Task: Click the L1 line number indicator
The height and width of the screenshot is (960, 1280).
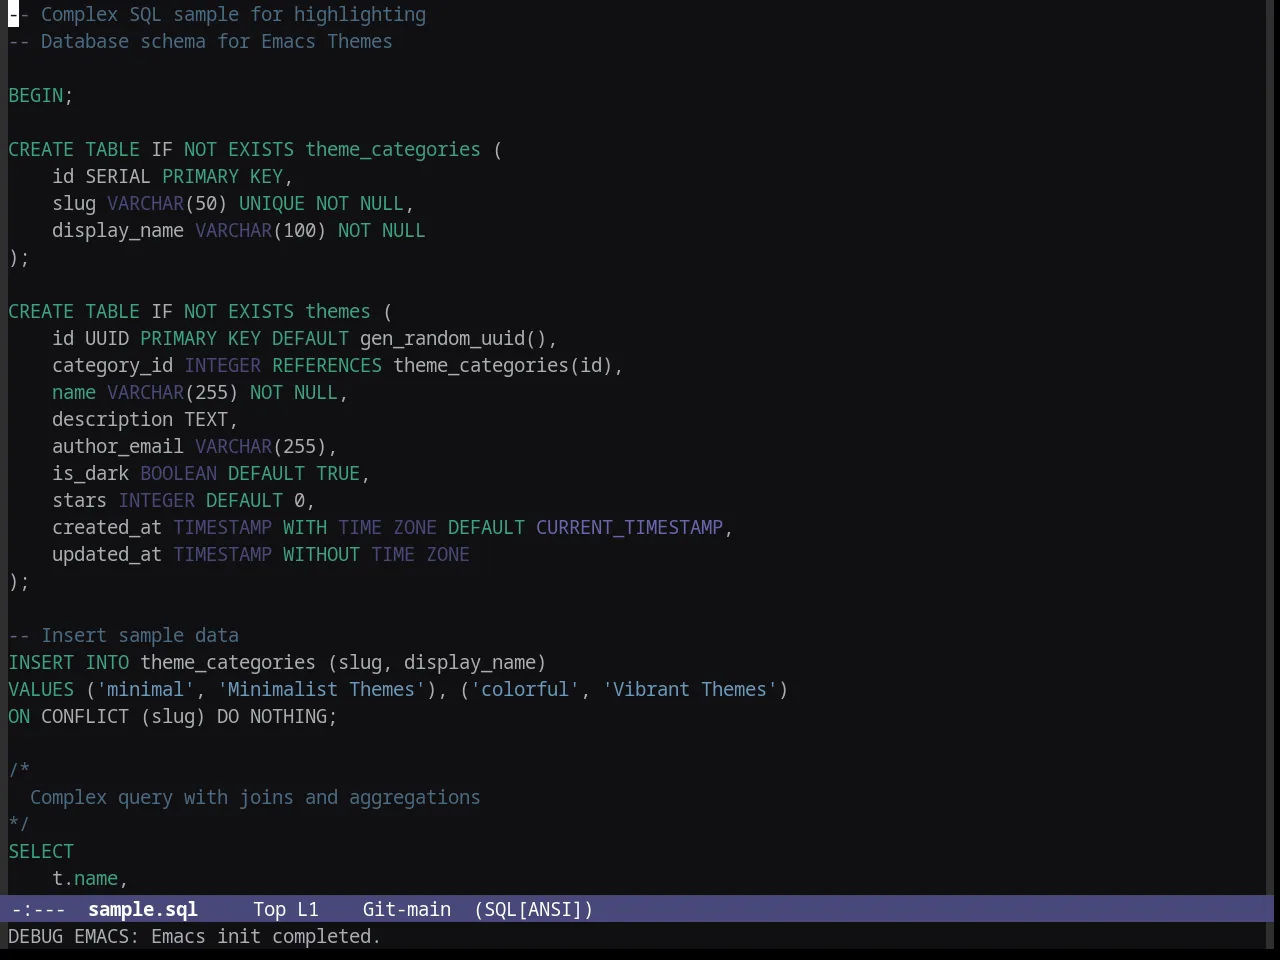Action: point(307,909)
